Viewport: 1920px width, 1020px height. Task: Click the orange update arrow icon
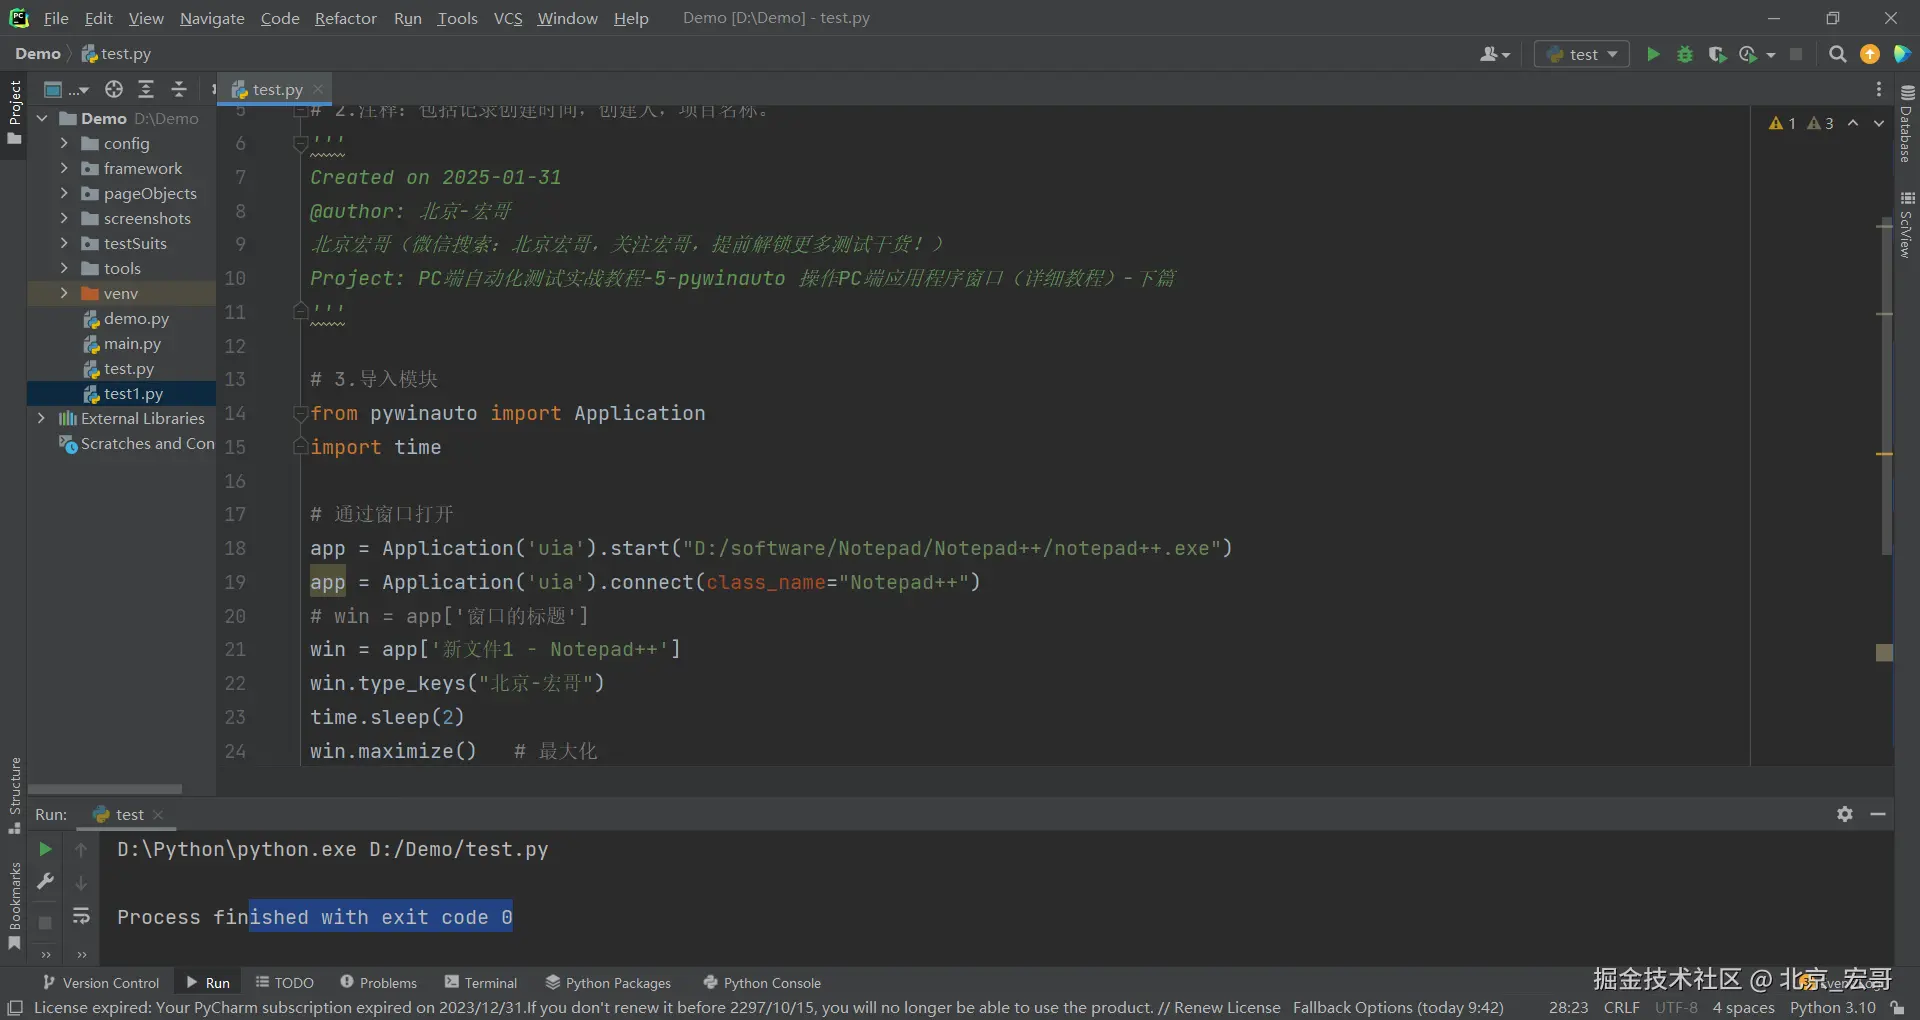1870,54
